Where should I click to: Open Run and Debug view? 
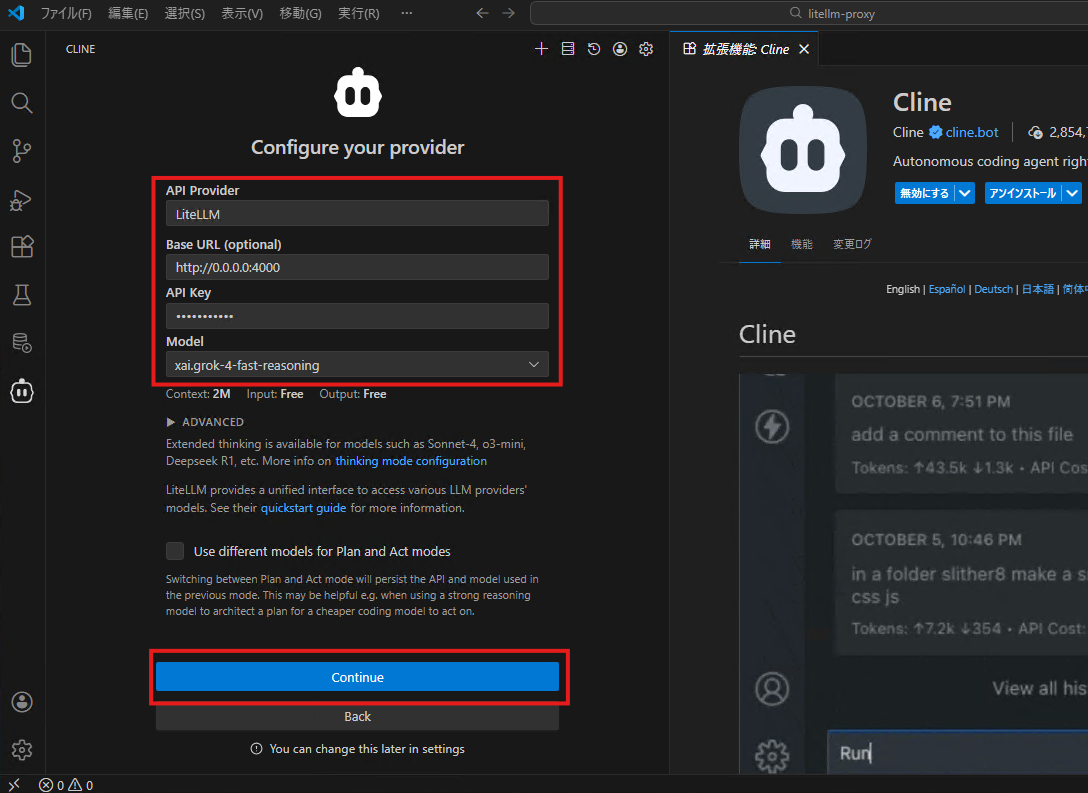pyautogui.click(x=22, y=200)
